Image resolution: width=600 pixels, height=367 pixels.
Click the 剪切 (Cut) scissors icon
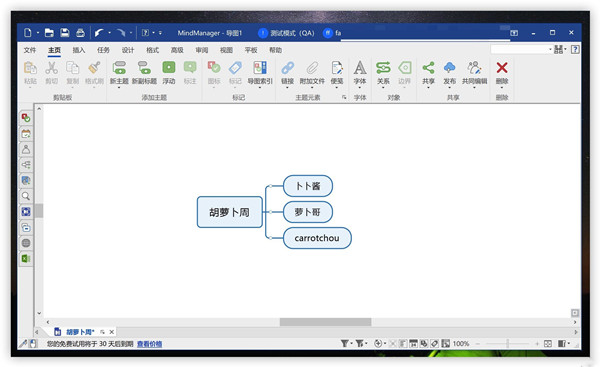click(x=51, y=68)
